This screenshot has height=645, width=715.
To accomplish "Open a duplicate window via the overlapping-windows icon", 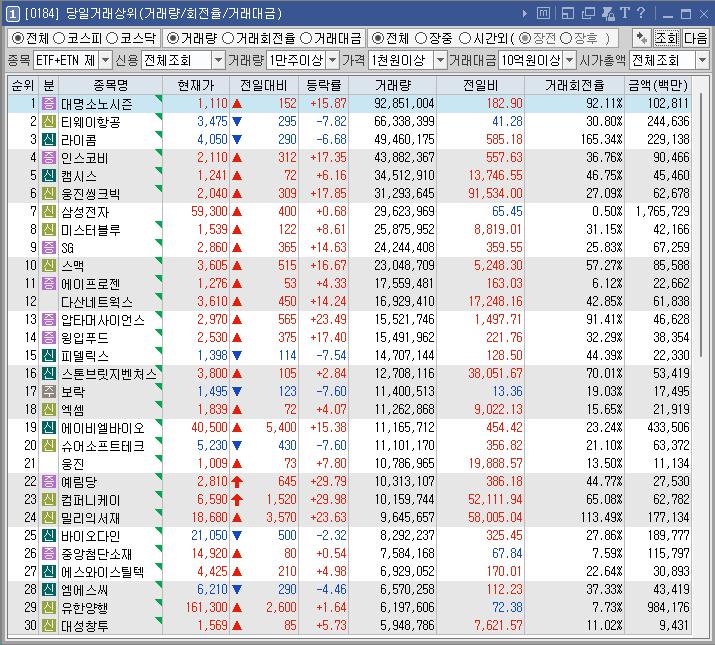I will [588, 14].
